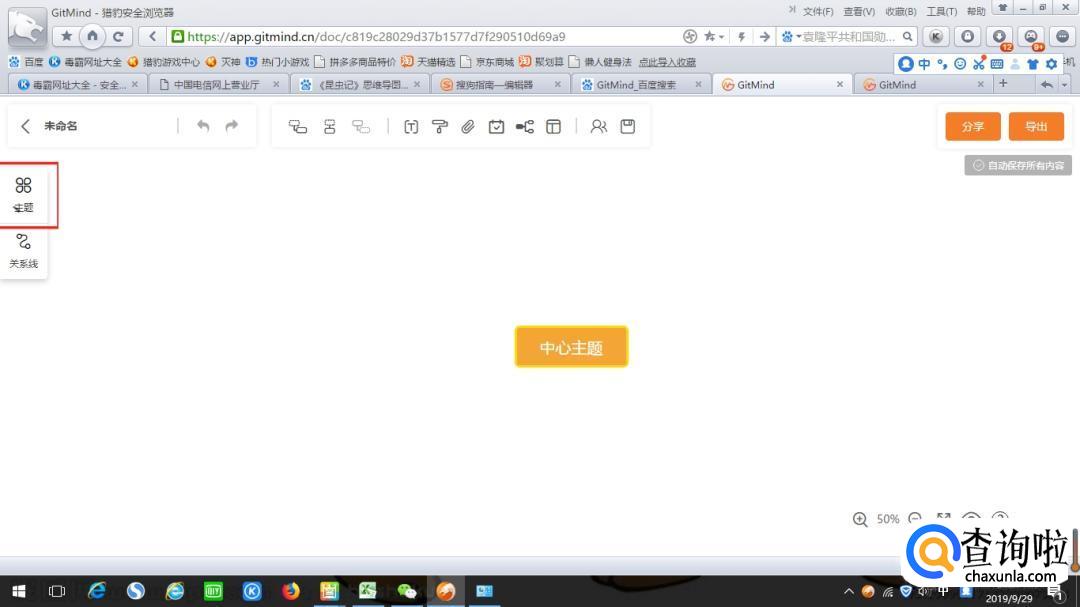
Task: Click the undo arrow in GitMind toolbar
Action: point(203,126)
